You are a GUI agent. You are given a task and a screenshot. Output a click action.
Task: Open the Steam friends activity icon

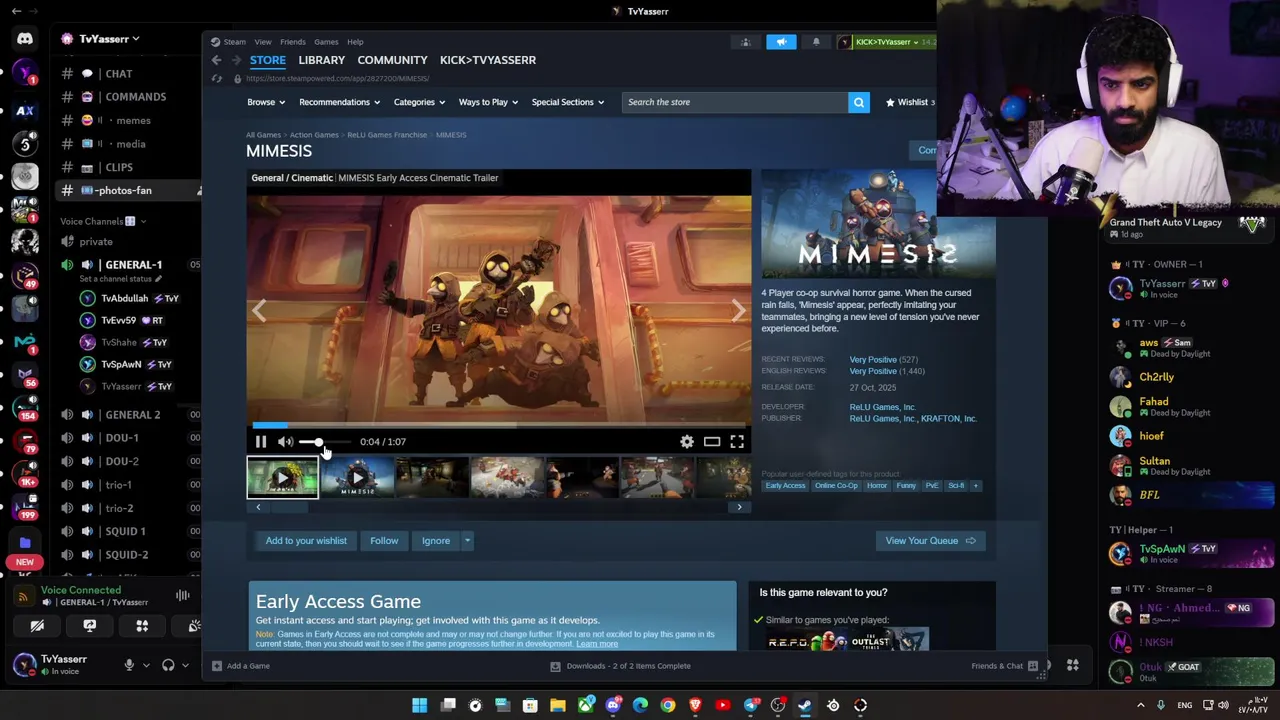[745, 42]
